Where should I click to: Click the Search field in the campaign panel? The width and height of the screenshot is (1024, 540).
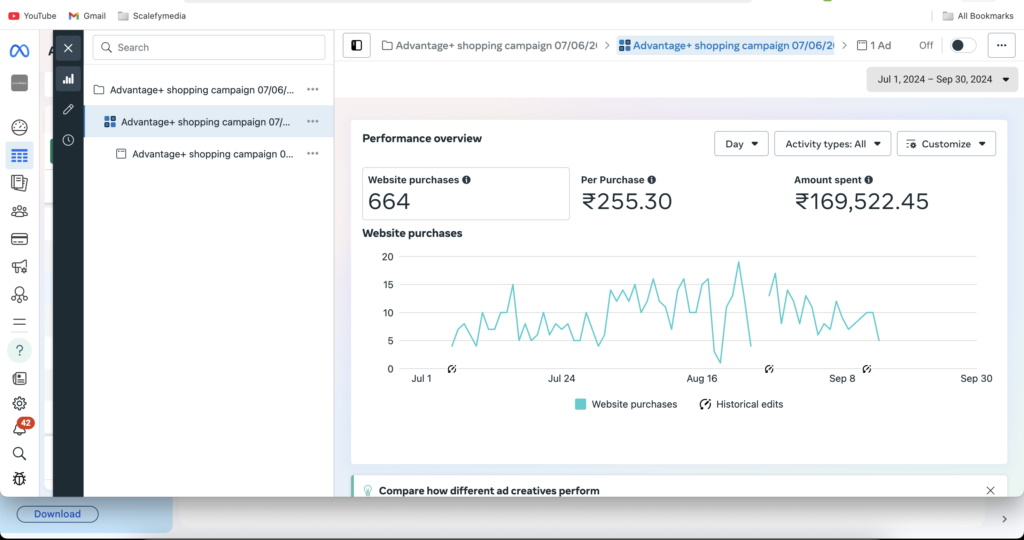click(209, 48)
